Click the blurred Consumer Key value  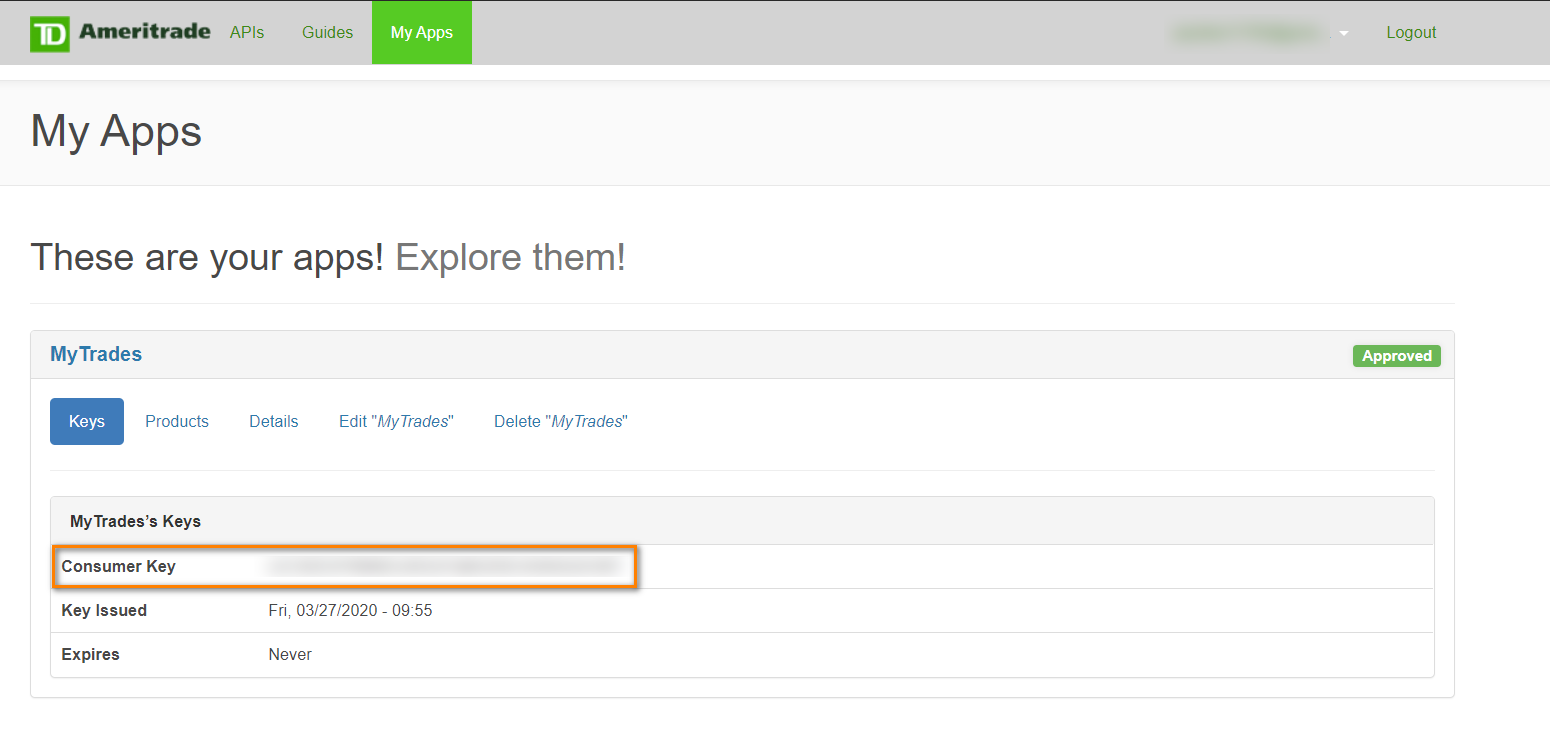443,566
